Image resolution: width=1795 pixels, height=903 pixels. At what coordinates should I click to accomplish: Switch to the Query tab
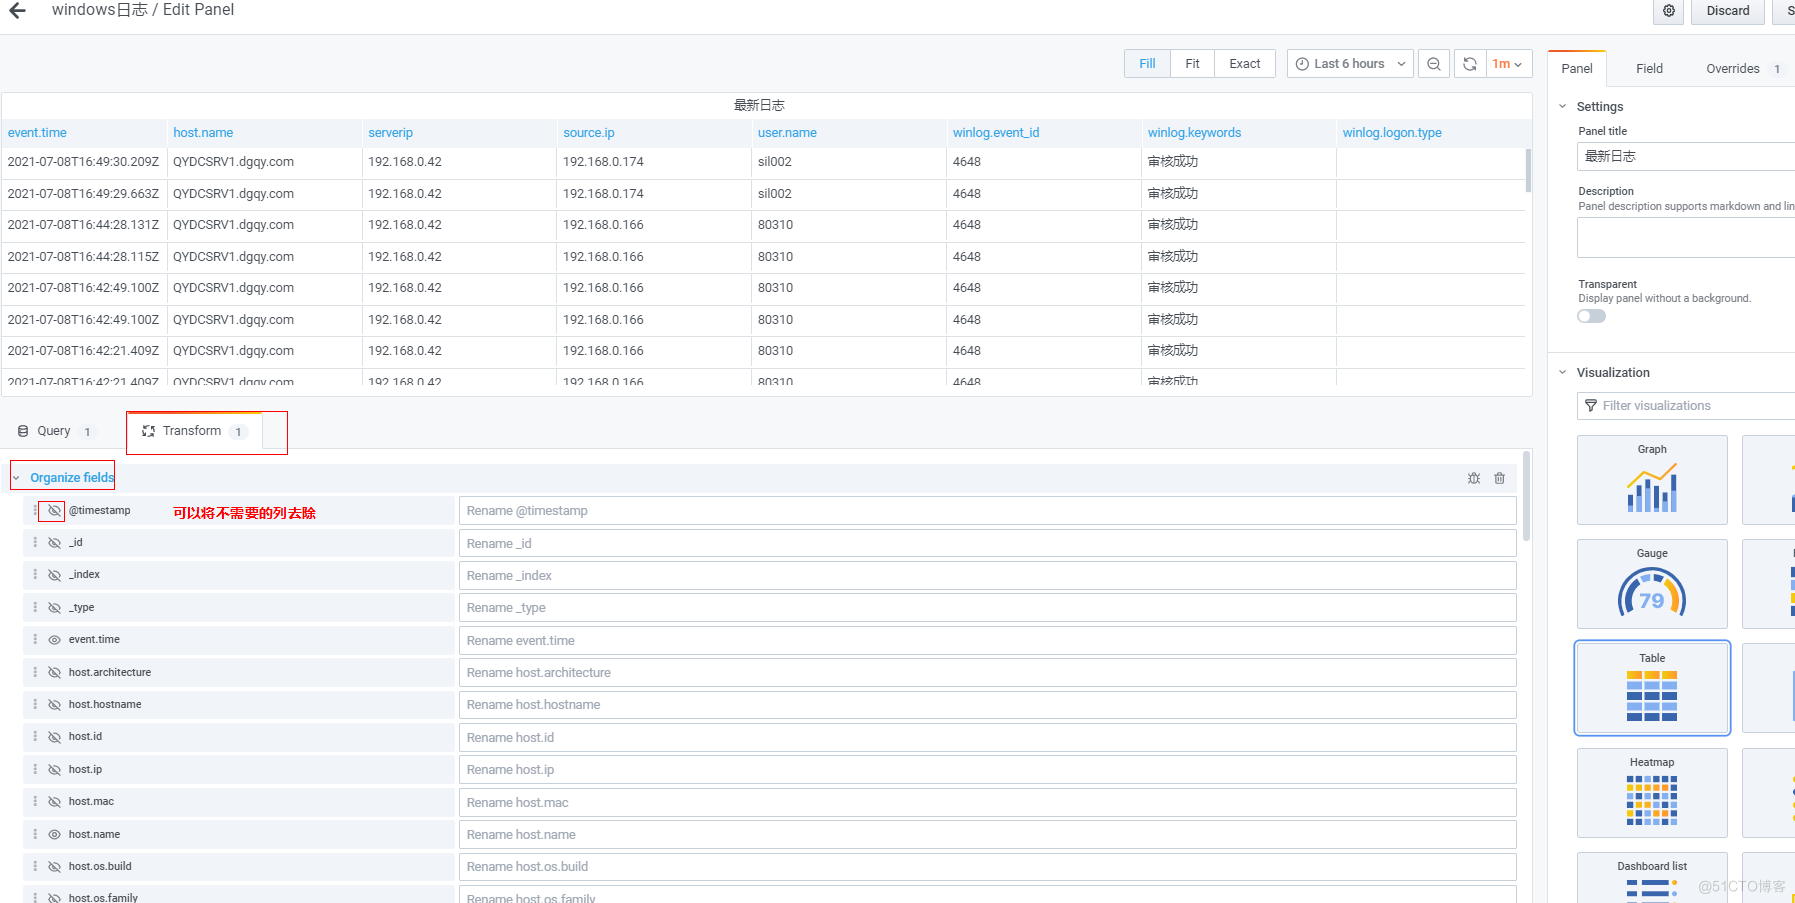coord(55,431)
